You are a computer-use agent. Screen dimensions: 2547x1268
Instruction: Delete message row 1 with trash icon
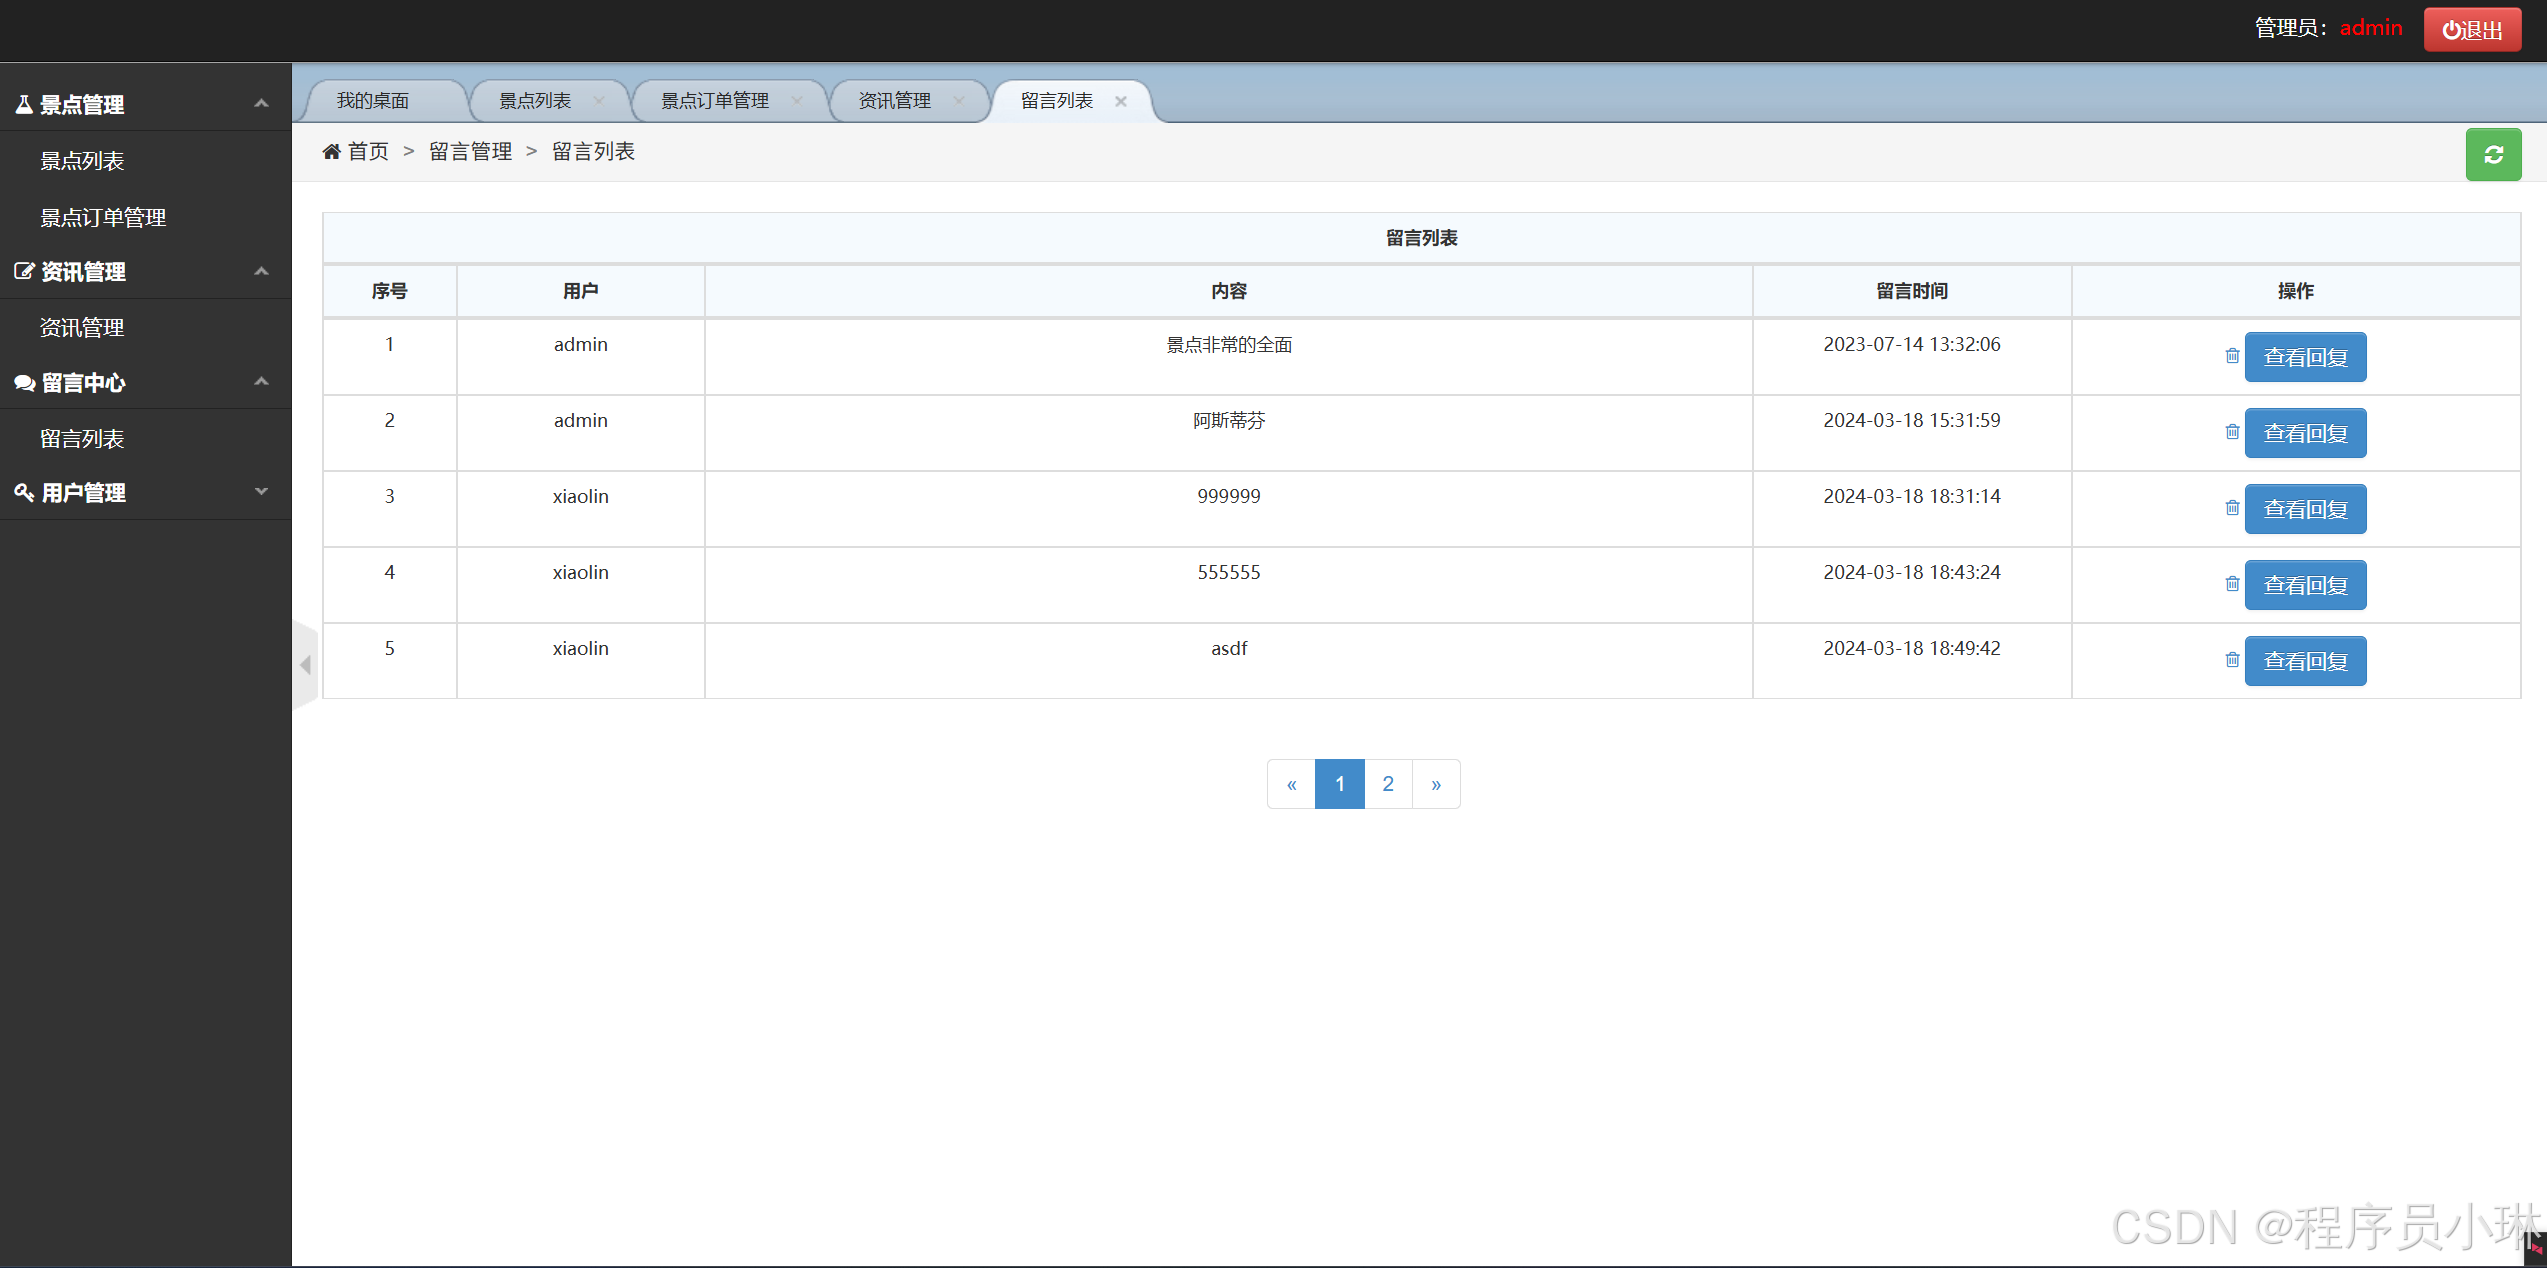point(2232,356)
